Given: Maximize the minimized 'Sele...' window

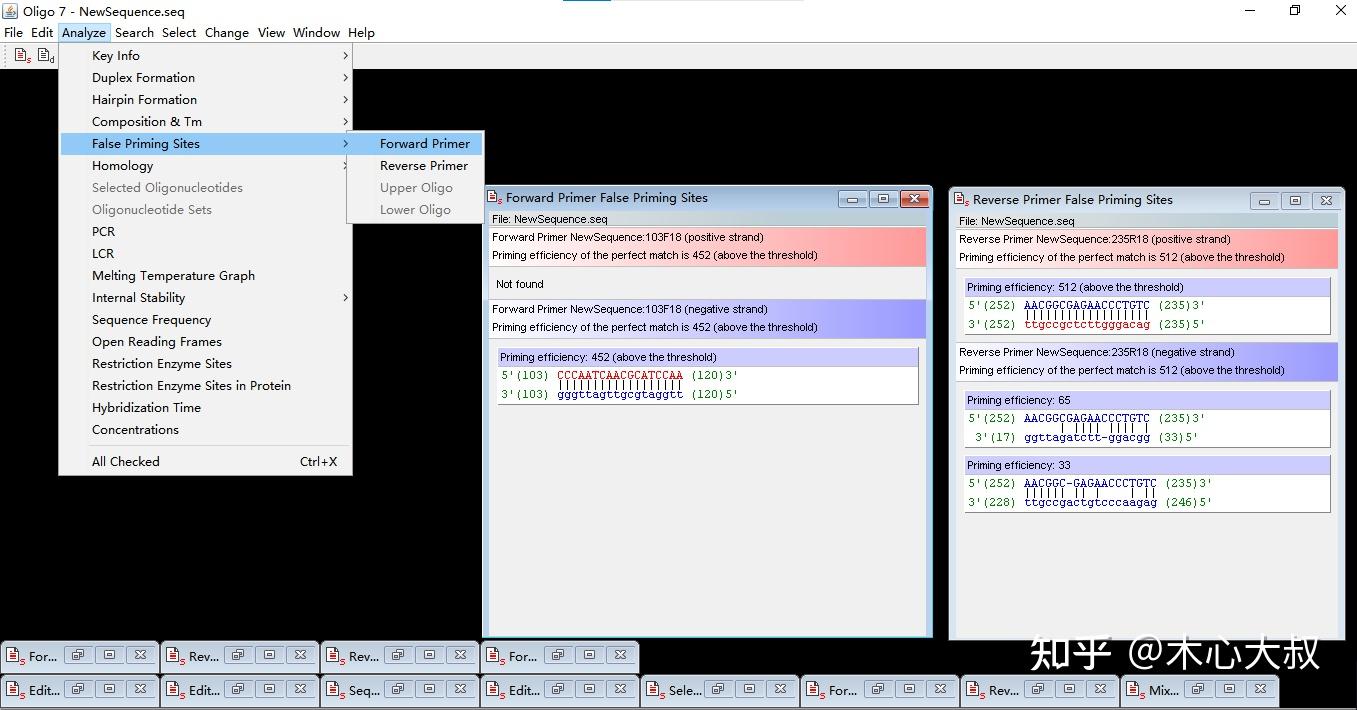Looking at the screenshot, I should (x=749, y=689).
